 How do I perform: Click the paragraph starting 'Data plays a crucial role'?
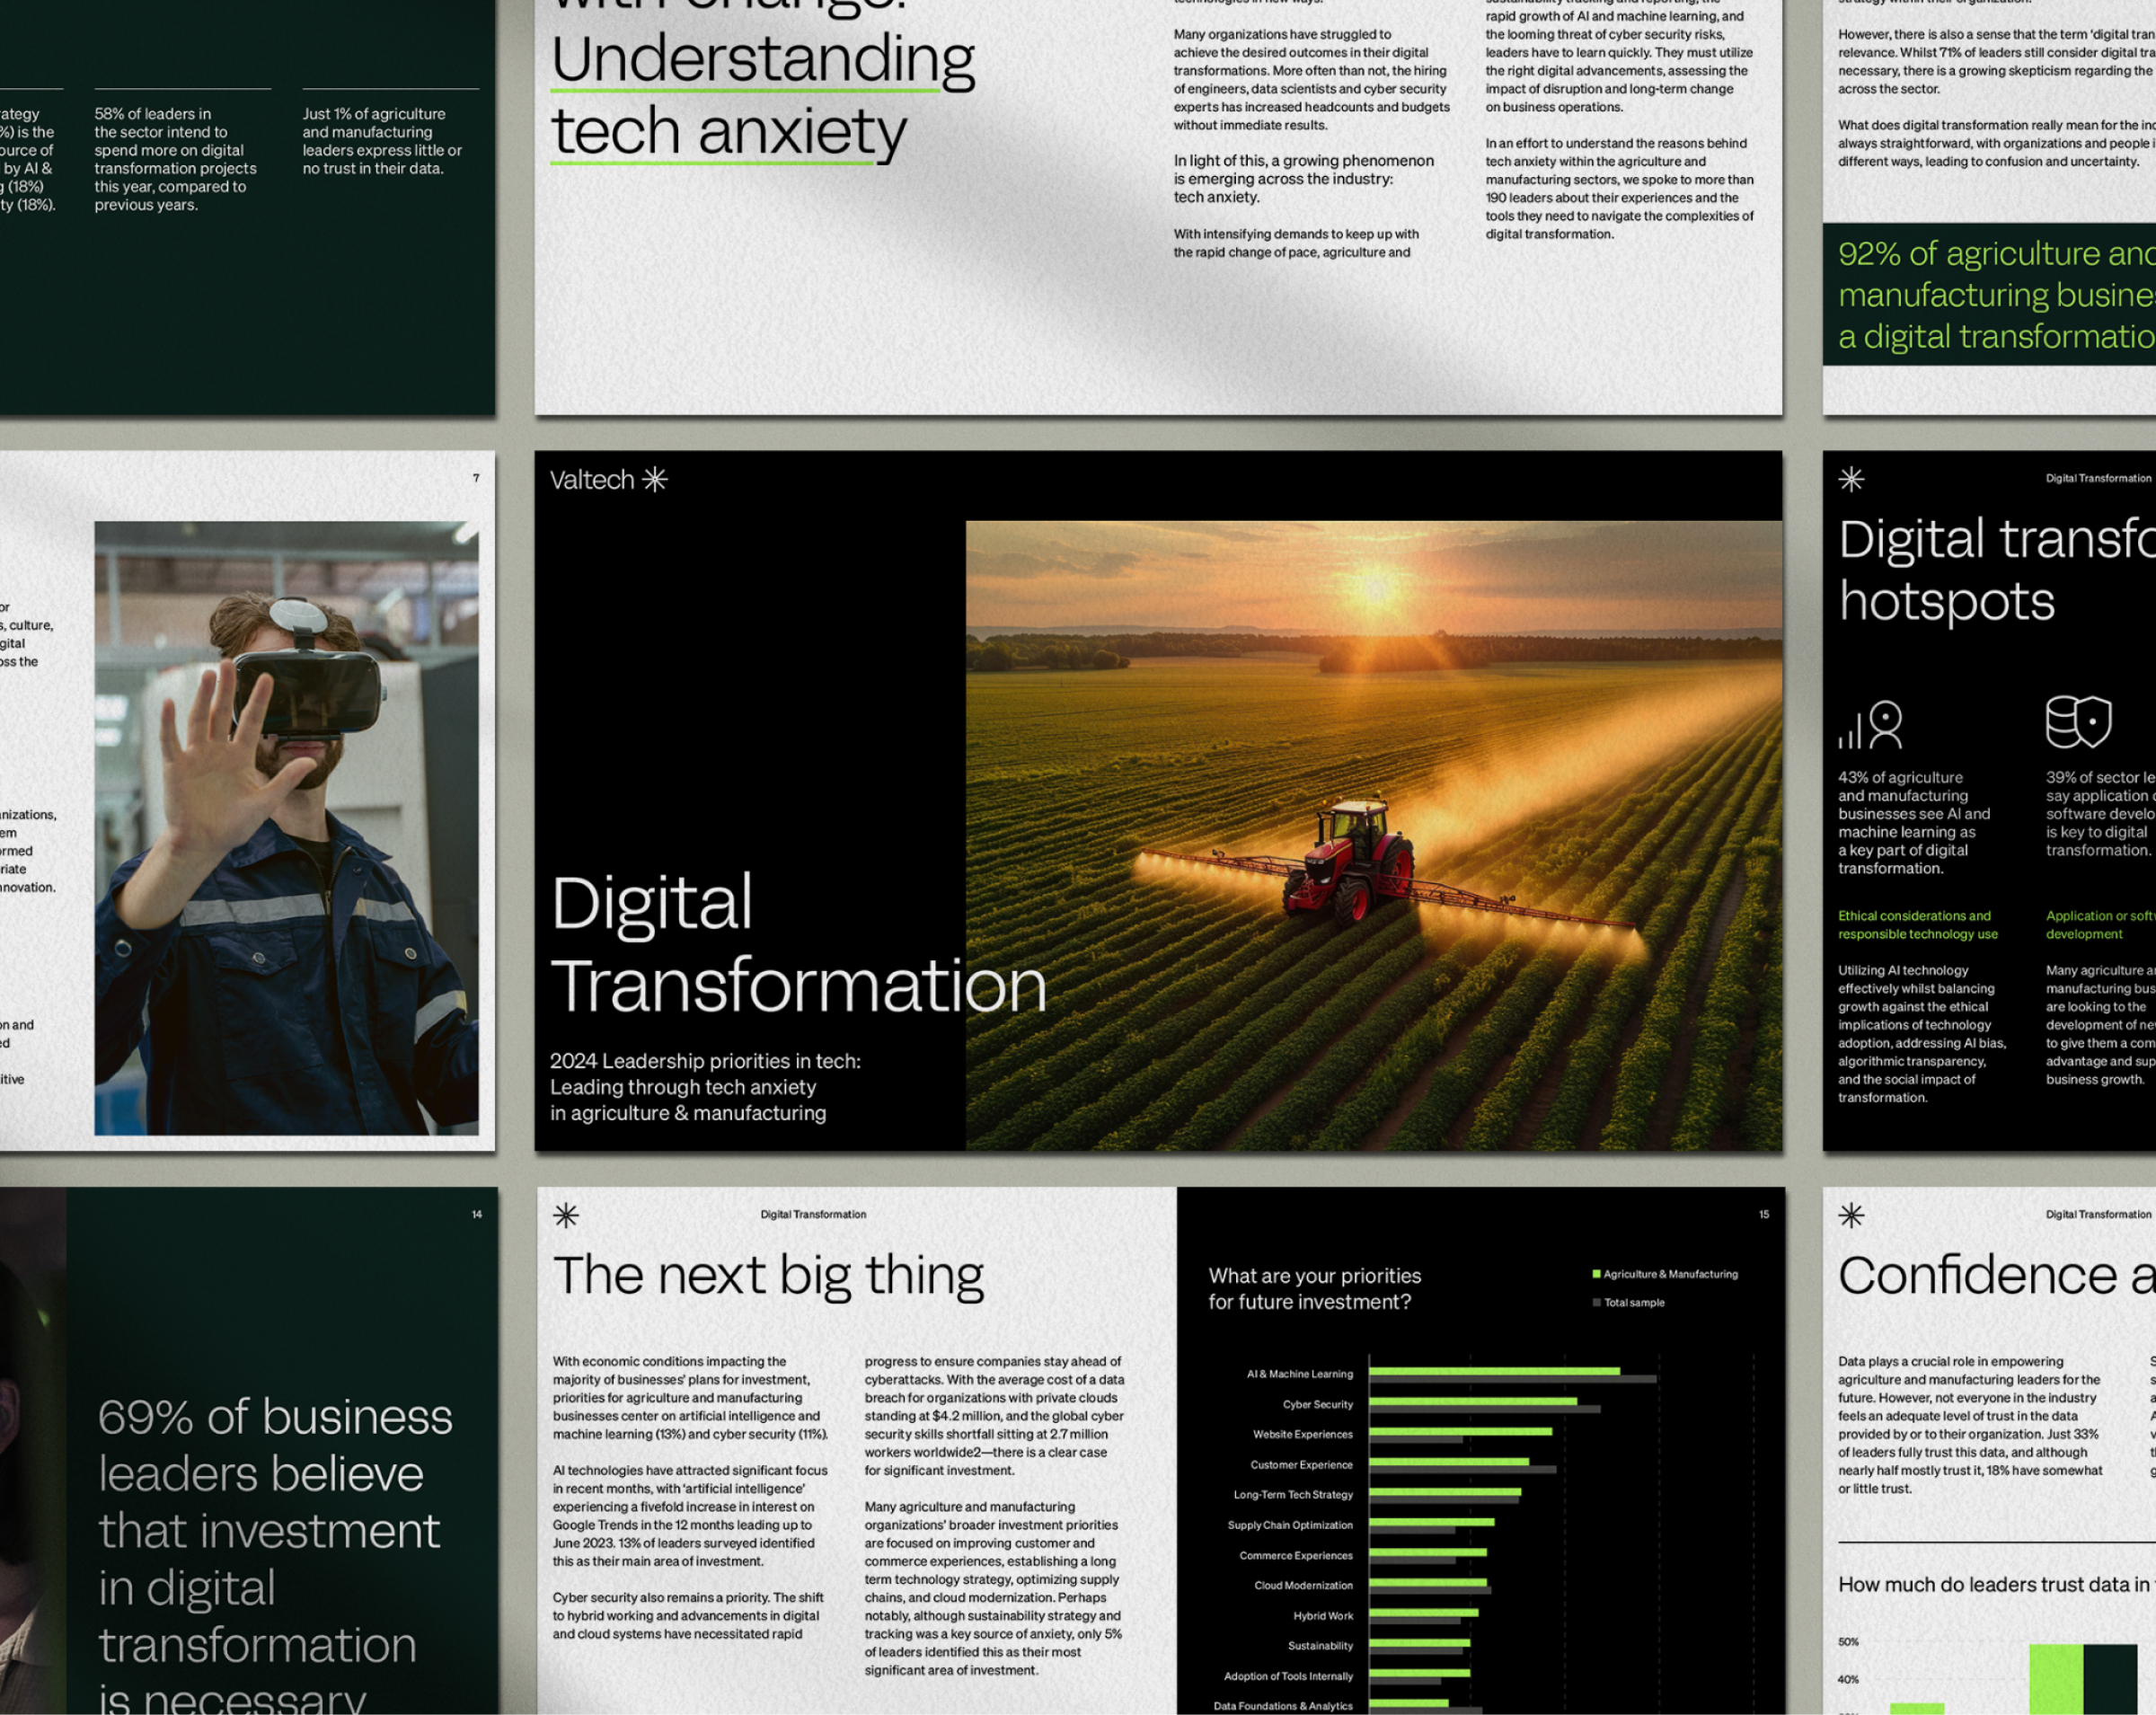pos(1970,1425)
